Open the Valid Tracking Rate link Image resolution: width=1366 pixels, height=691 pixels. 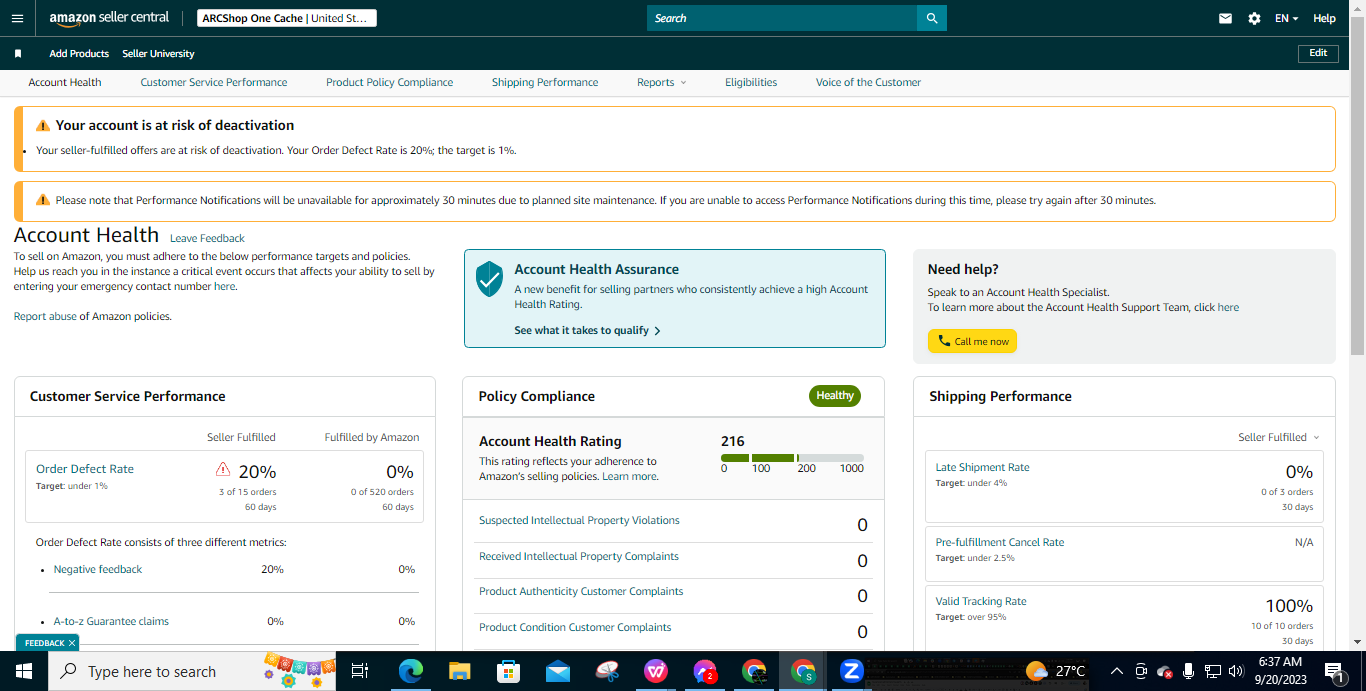point(981,601)
